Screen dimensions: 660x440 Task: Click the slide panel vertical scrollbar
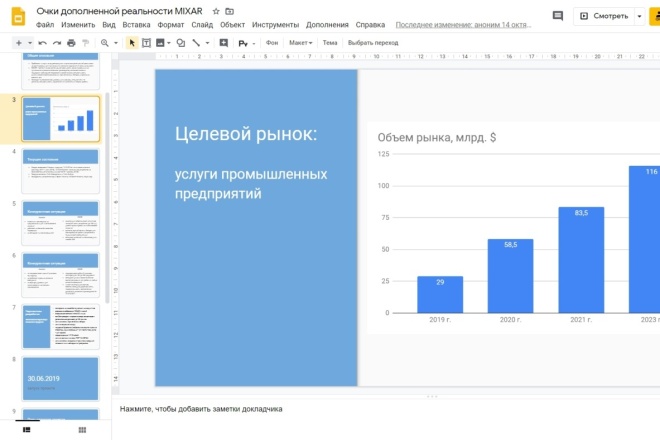[107, 198]
